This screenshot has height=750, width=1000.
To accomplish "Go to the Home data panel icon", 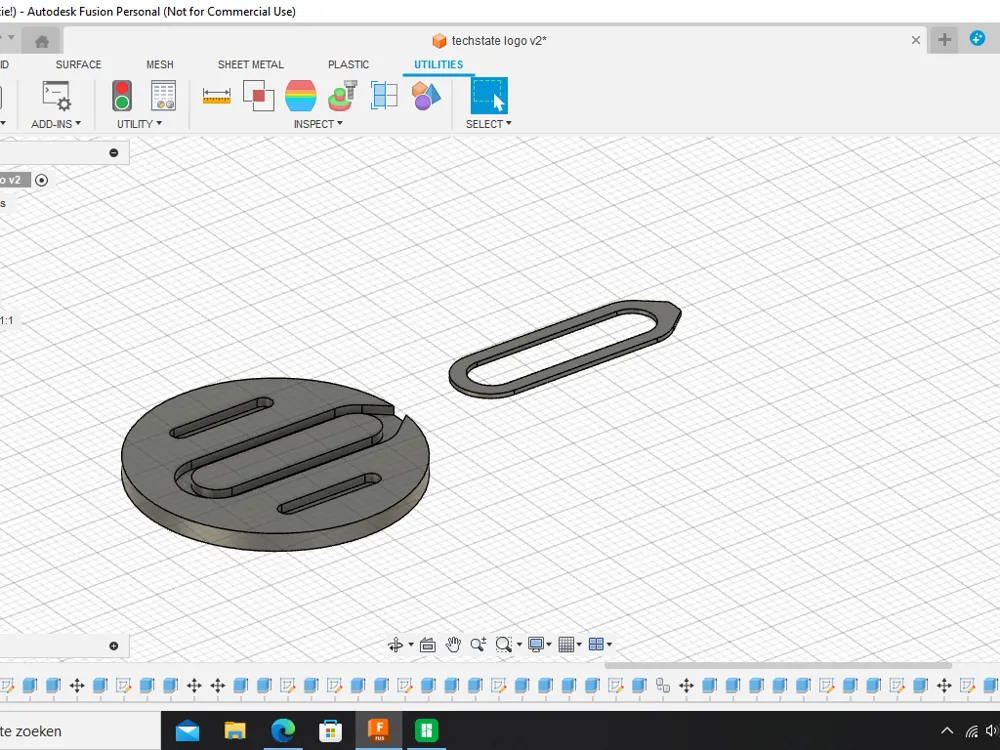I will point(41,41).
